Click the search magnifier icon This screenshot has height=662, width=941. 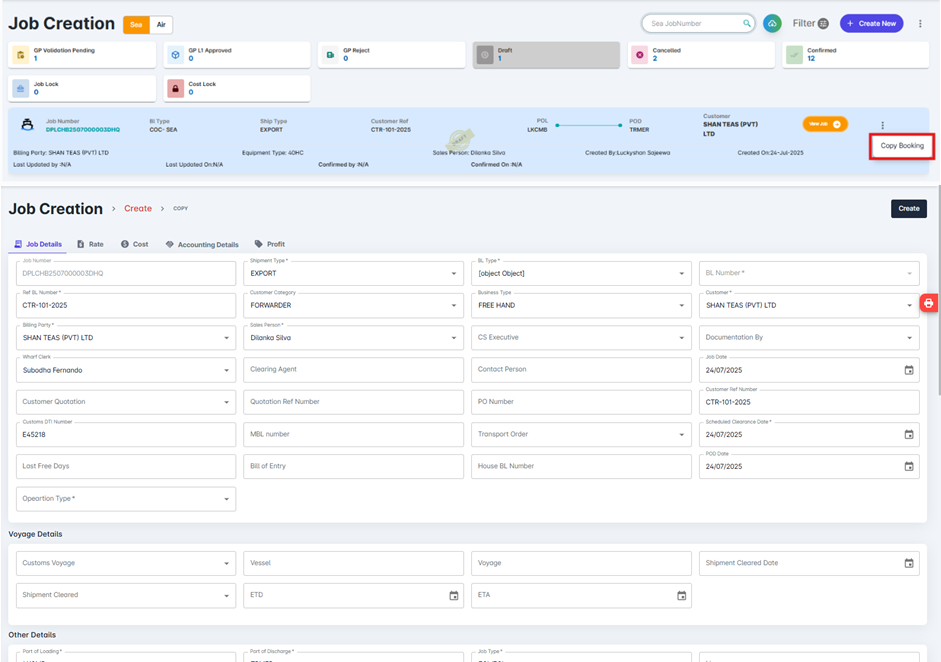(x=746, y=23)
